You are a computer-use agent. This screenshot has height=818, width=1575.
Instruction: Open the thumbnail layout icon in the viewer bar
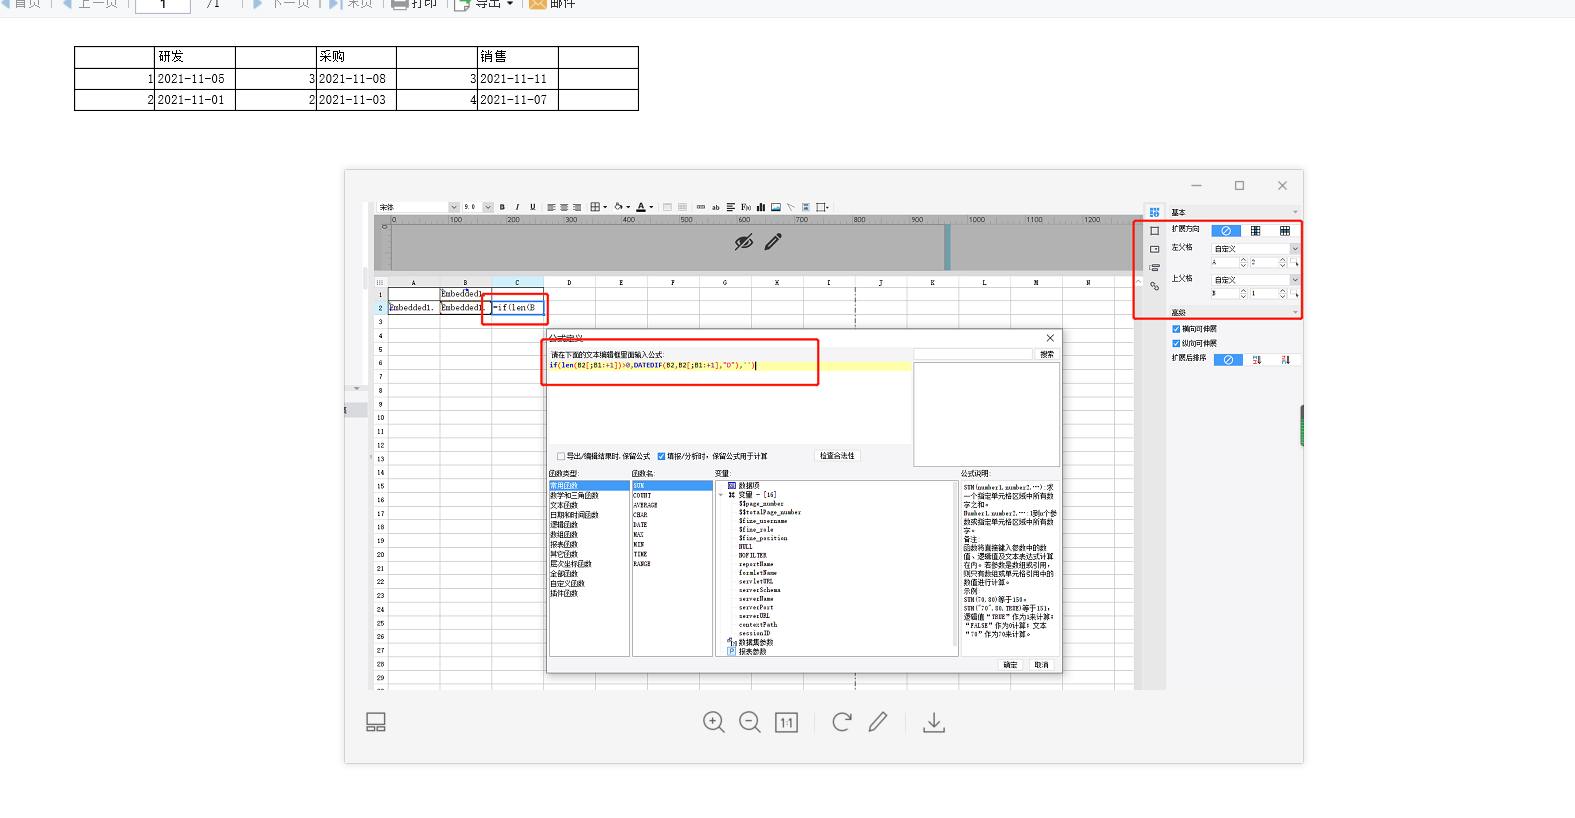click(376, 722)
